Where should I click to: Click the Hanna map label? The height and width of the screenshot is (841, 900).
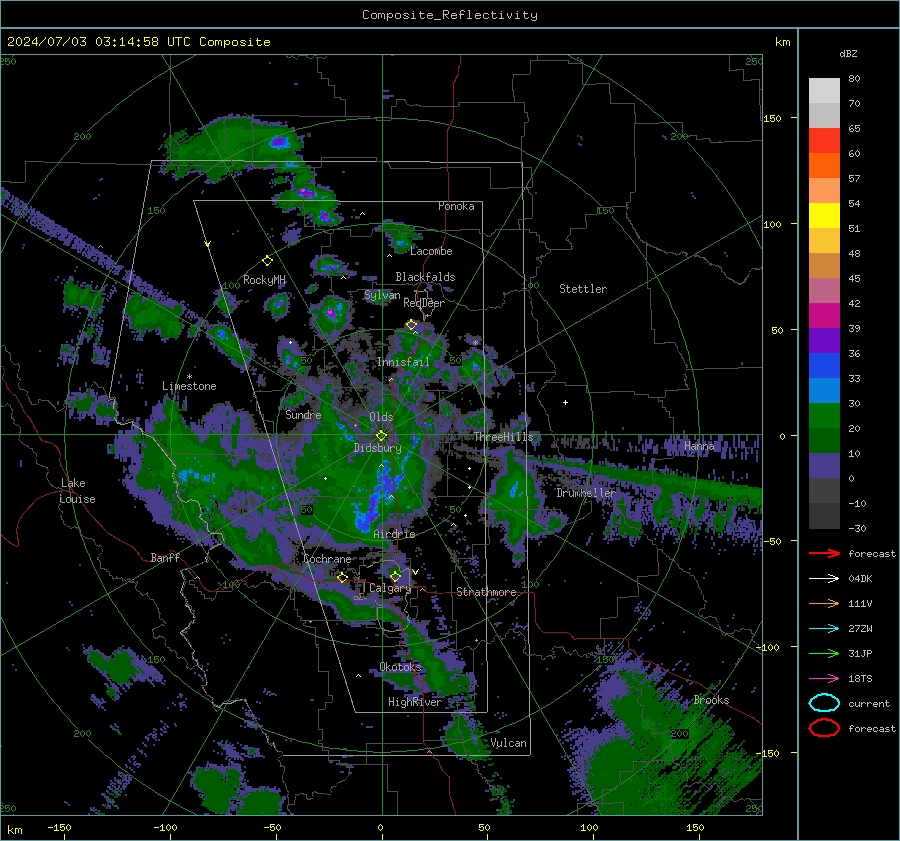pyautogui.click(x=699, y=446)
